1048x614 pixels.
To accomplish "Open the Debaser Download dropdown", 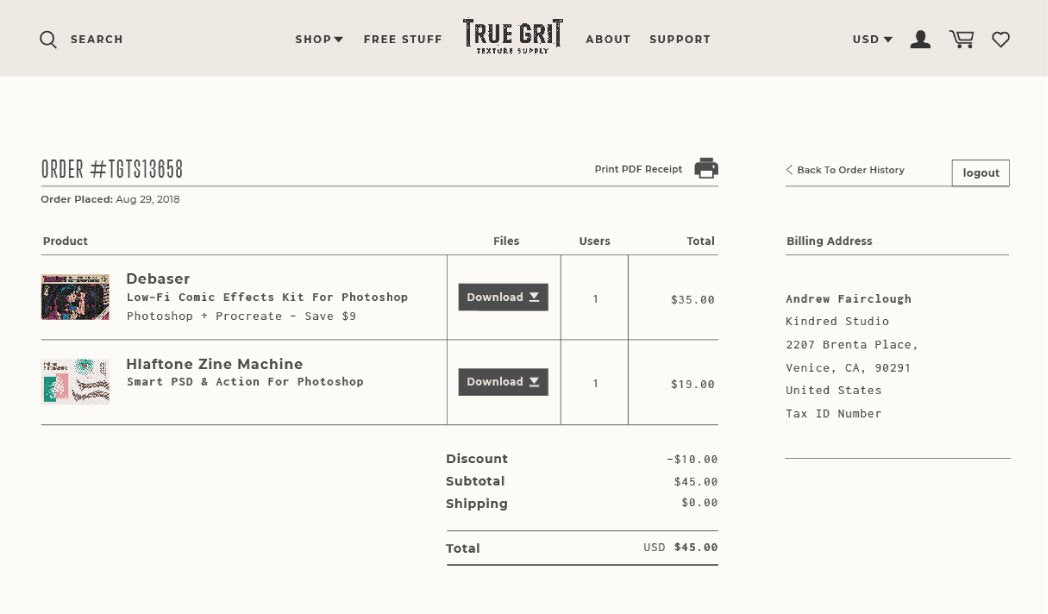I will pyautogui.click(x=503, y=297).
